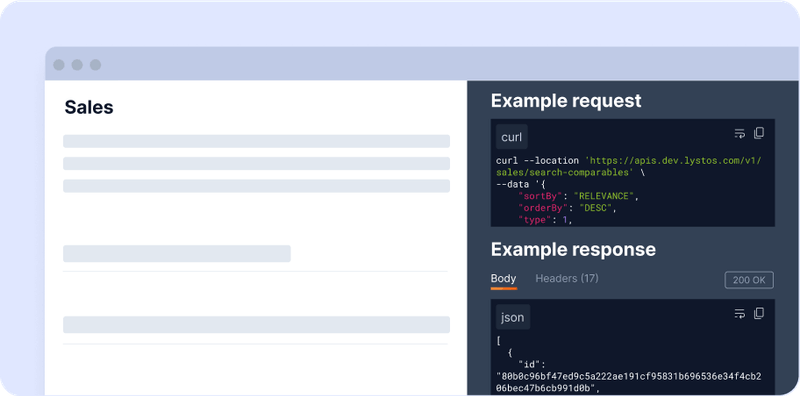Click the Example request heading
800x396 pixels.
click(x=566, y=101)
